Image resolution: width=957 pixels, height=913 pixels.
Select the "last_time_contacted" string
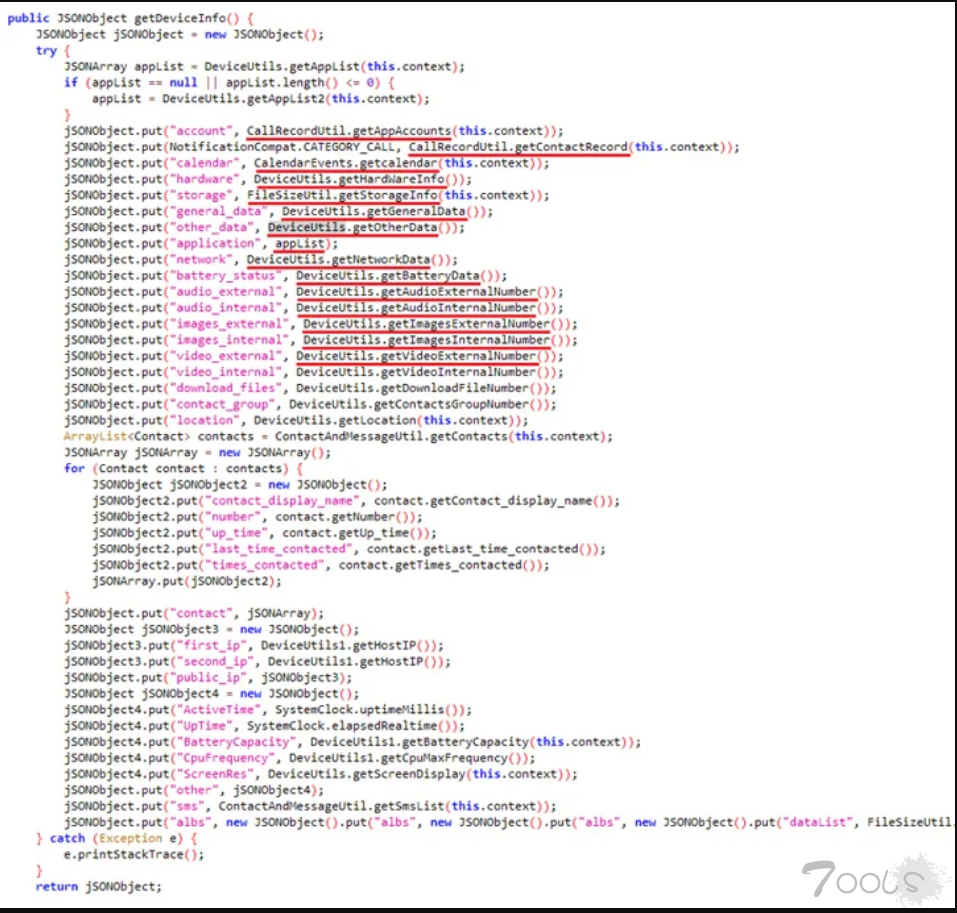point(278,549)
